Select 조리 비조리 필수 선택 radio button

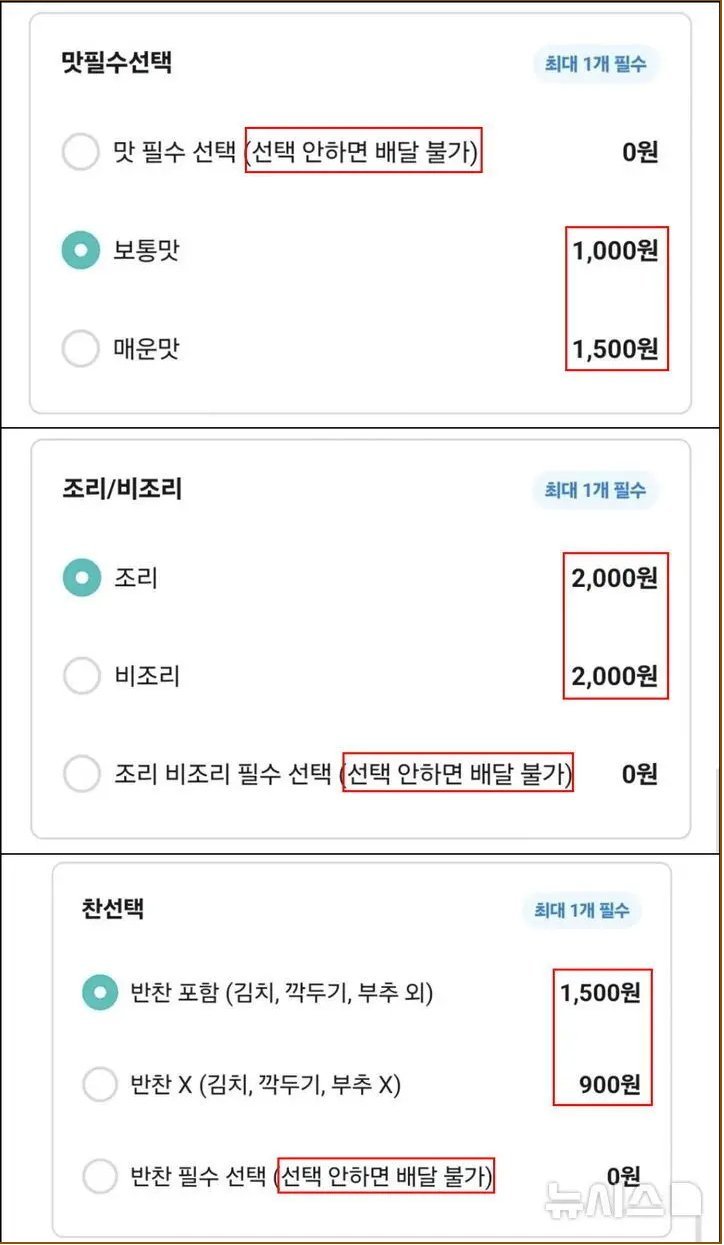(x=82, y=773)
